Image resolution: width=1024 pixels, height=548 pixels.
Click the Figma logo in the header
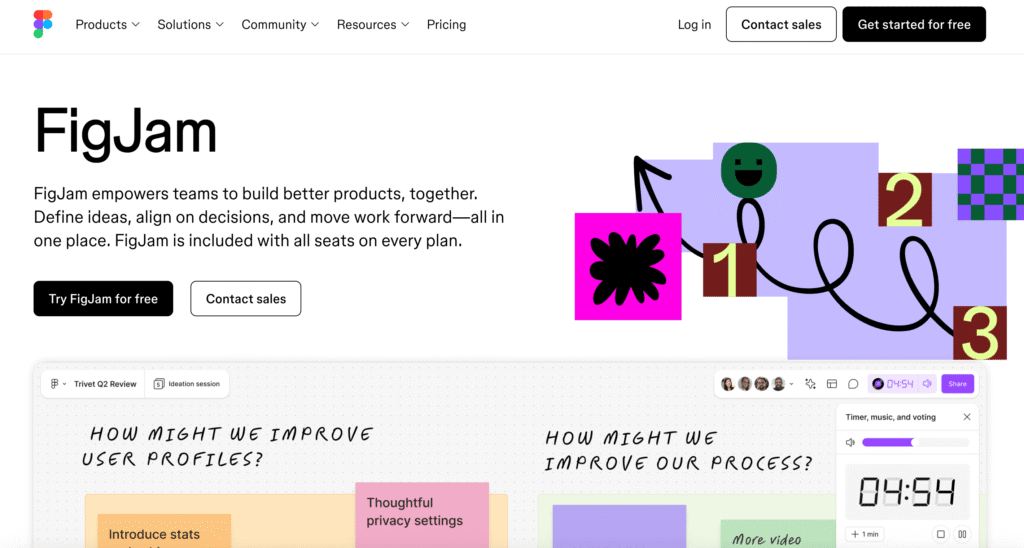[42, 24]
